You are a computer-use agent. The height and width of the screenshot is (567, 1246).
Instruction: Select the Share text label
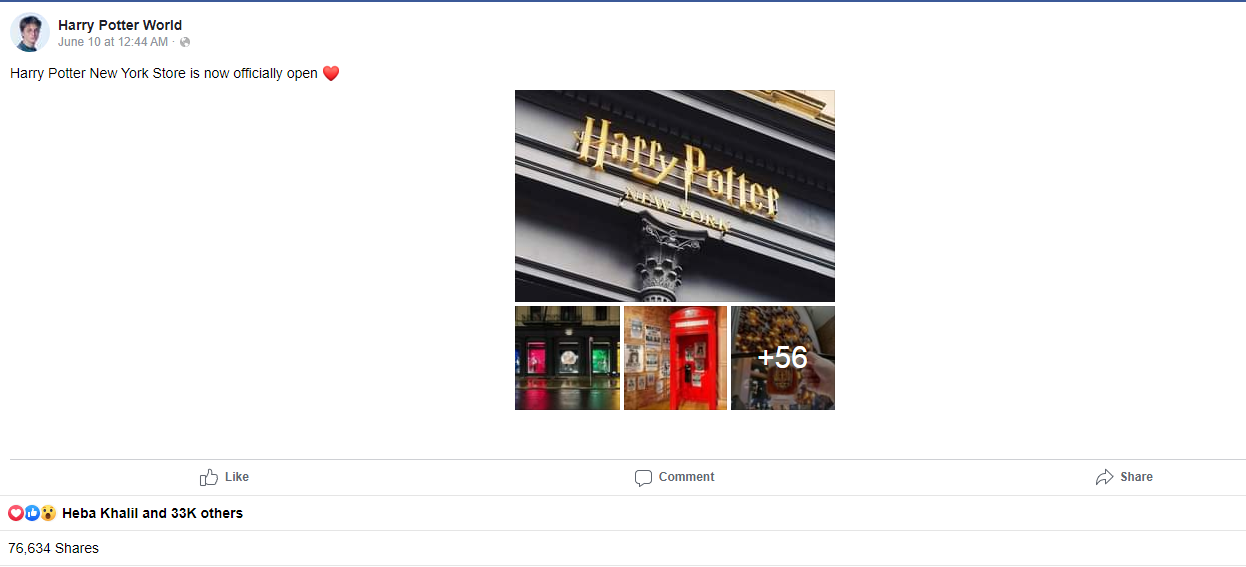click(1136, 477)
